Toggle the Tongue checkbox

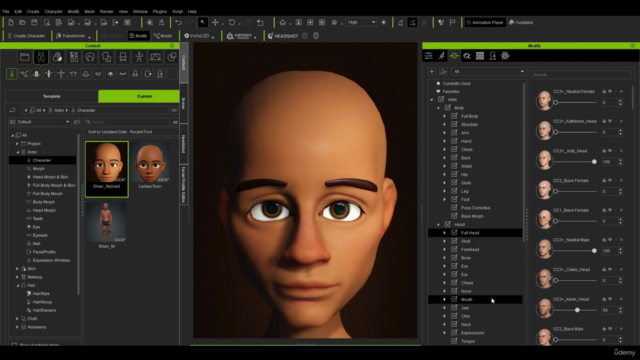point(454,341)
